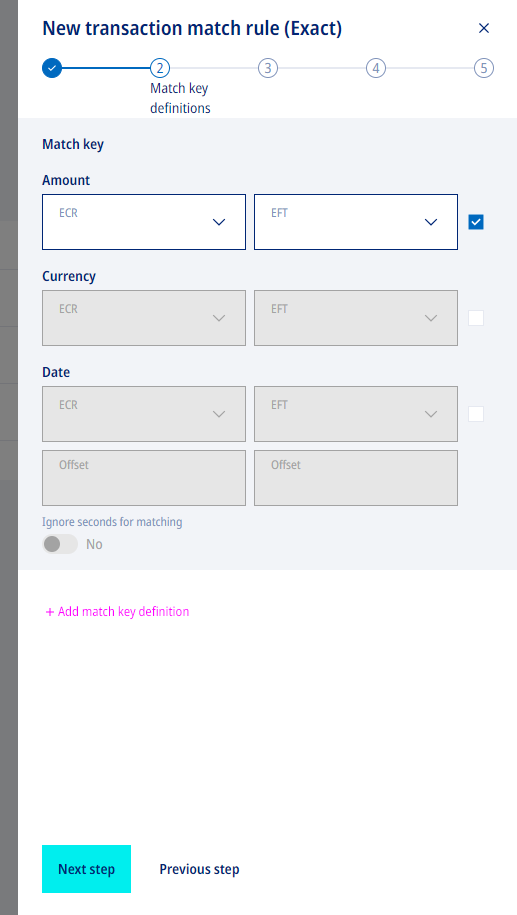Click the left Date Offset field
This screenshot has height=915, width=517.
144,478
